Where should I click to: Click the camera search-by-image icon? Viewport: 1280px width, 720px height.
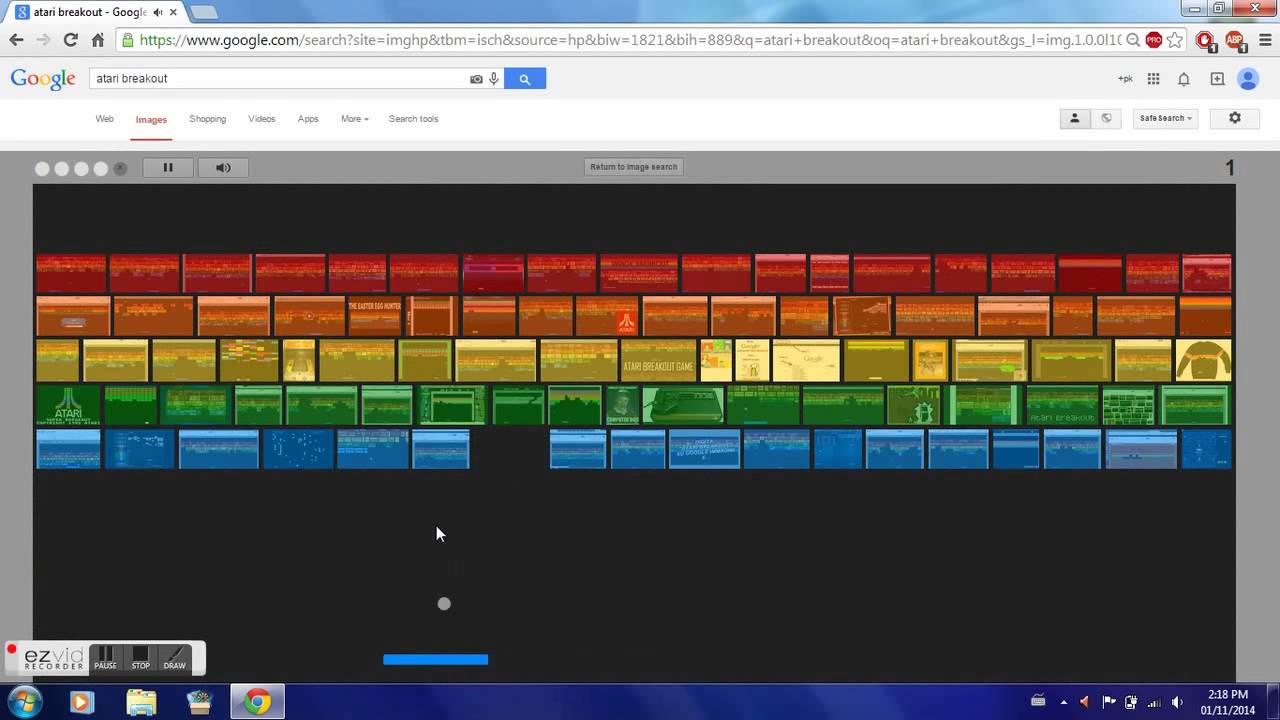tap(476, 79)
